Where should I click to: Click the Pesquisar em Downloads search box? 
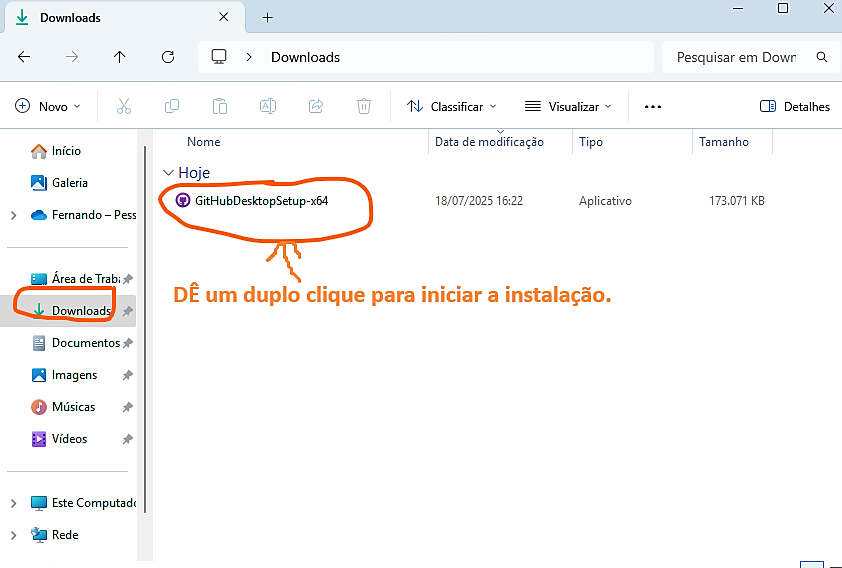tap(736, 57)
